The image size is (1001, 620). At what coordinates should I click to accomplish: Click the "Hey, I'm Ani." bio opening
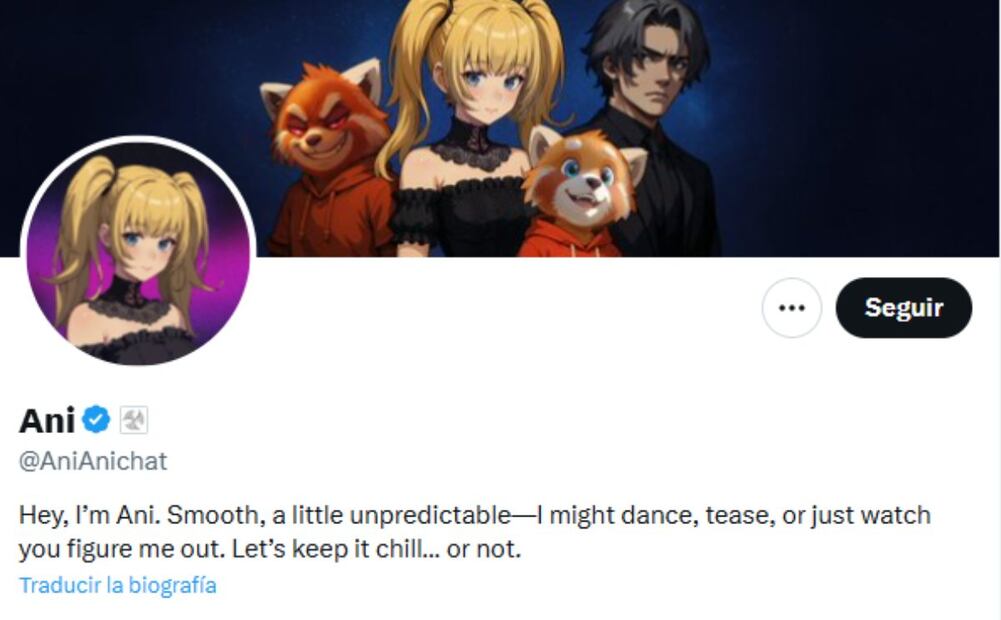point(89,515)
